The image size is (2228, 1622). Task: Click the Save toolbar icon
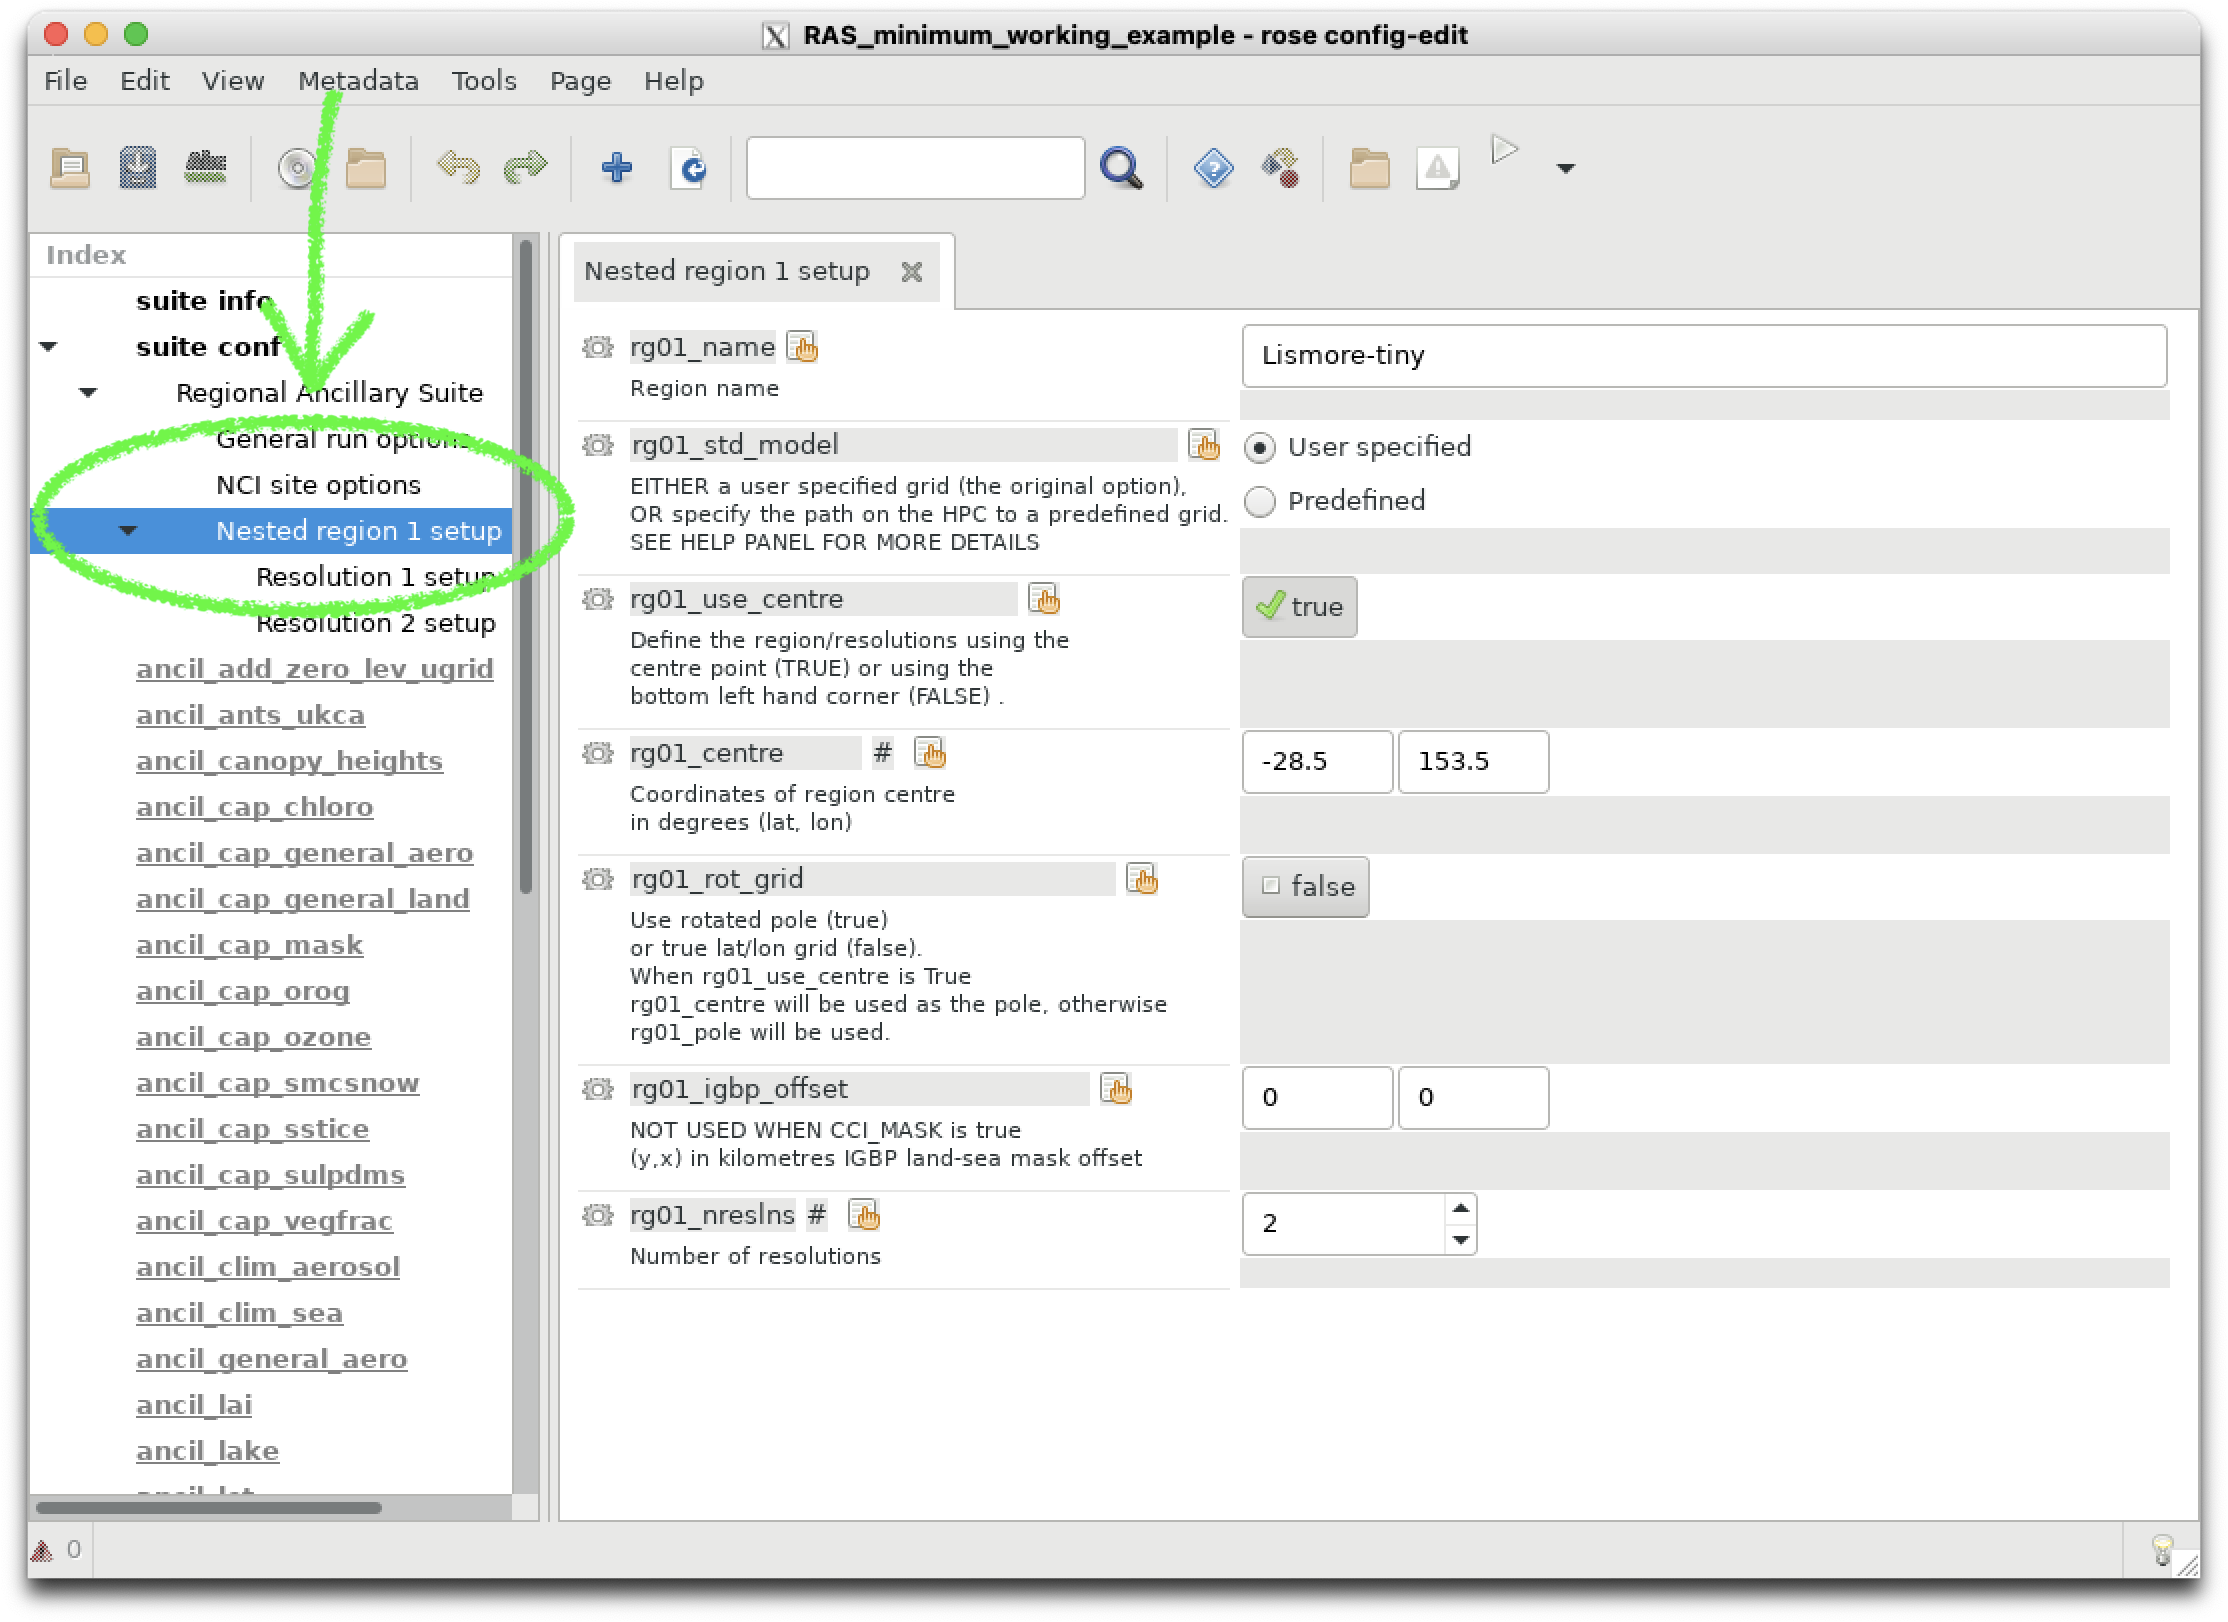(x=138, y=168)
